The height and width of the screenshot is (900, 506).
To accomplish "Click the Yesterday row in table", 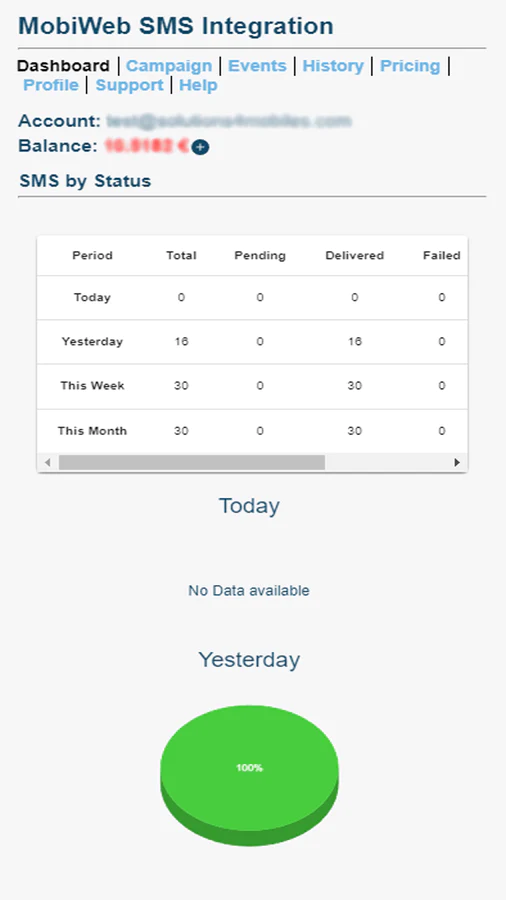I will point(252,342).
